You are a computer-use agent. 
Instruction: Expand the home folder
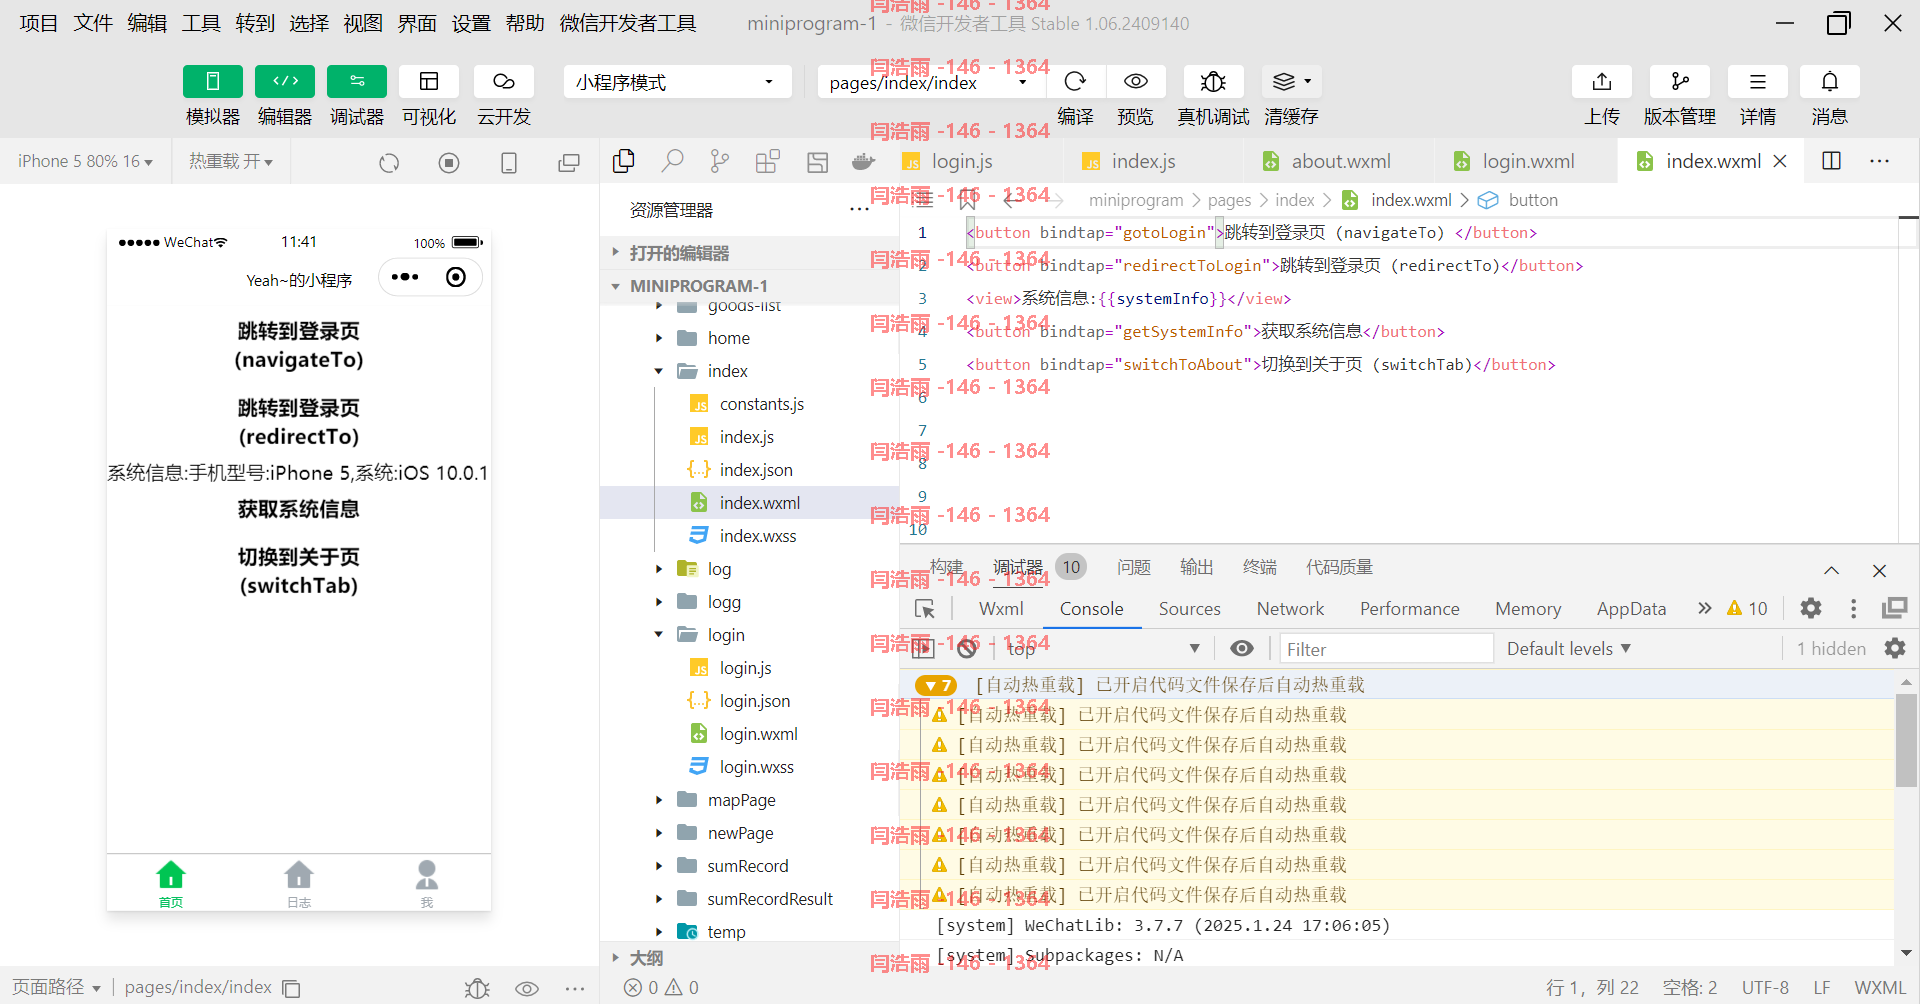[750, 338]
